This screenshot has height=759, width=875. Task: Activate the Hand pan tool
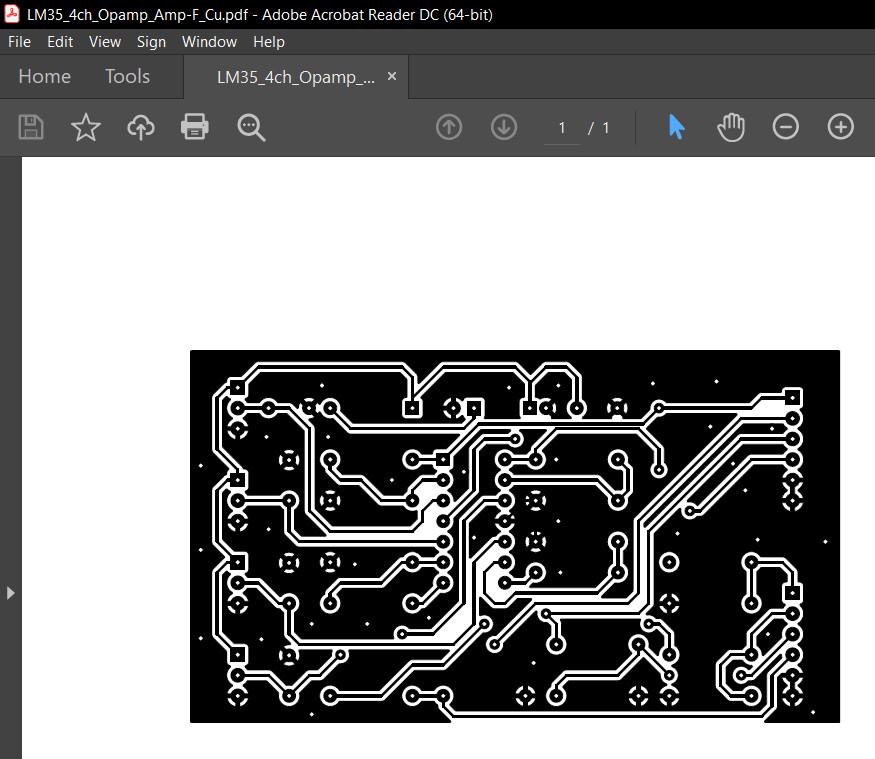730,127
